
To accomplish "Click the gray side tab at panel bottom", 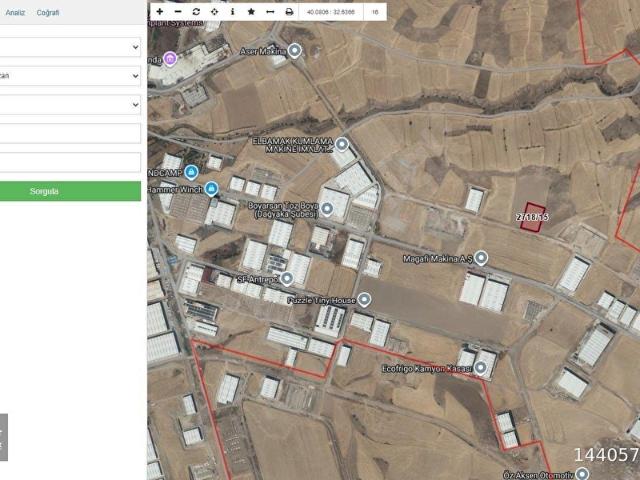I will coord(4,437).
